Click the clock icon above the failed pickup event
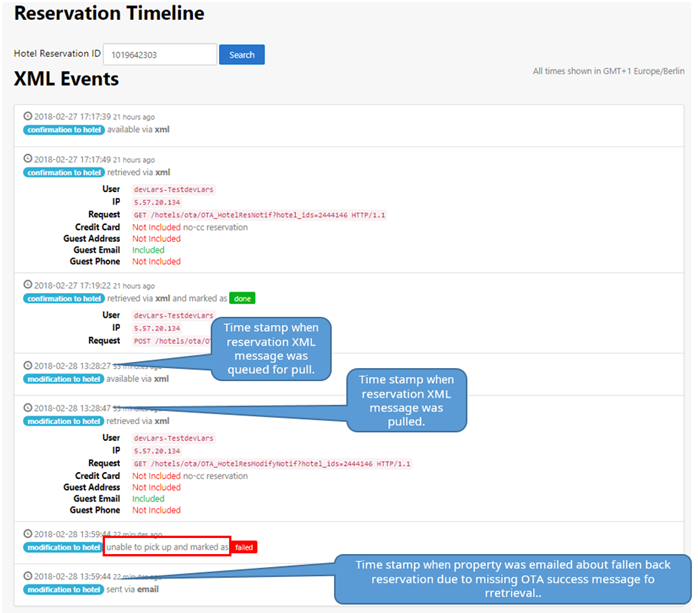Screen dimensions: 698x613 coord(28,534)
